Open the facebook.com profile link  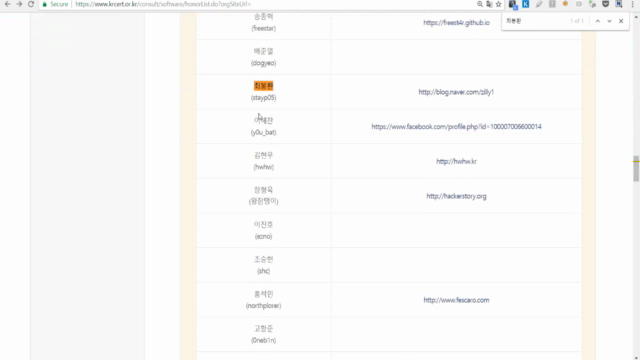(x=456, y=127)
